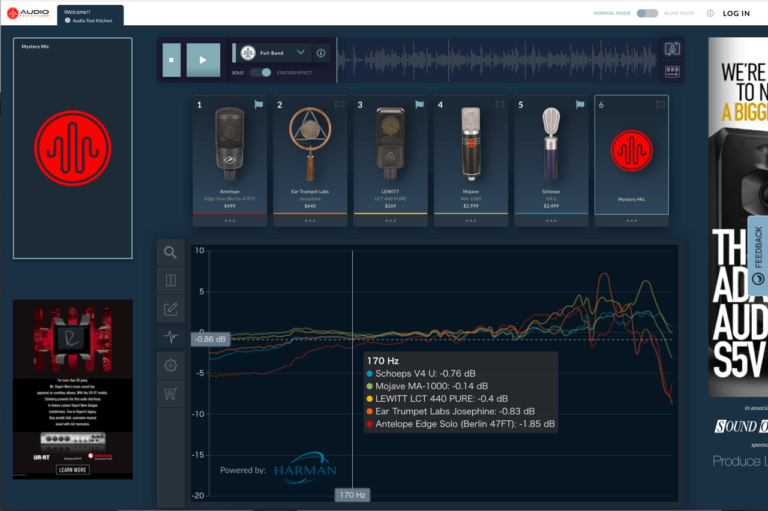Select the Antelope Edge Solo microphone image
The width and height of the screenshot is (768, 511).
tap(230, 144)
